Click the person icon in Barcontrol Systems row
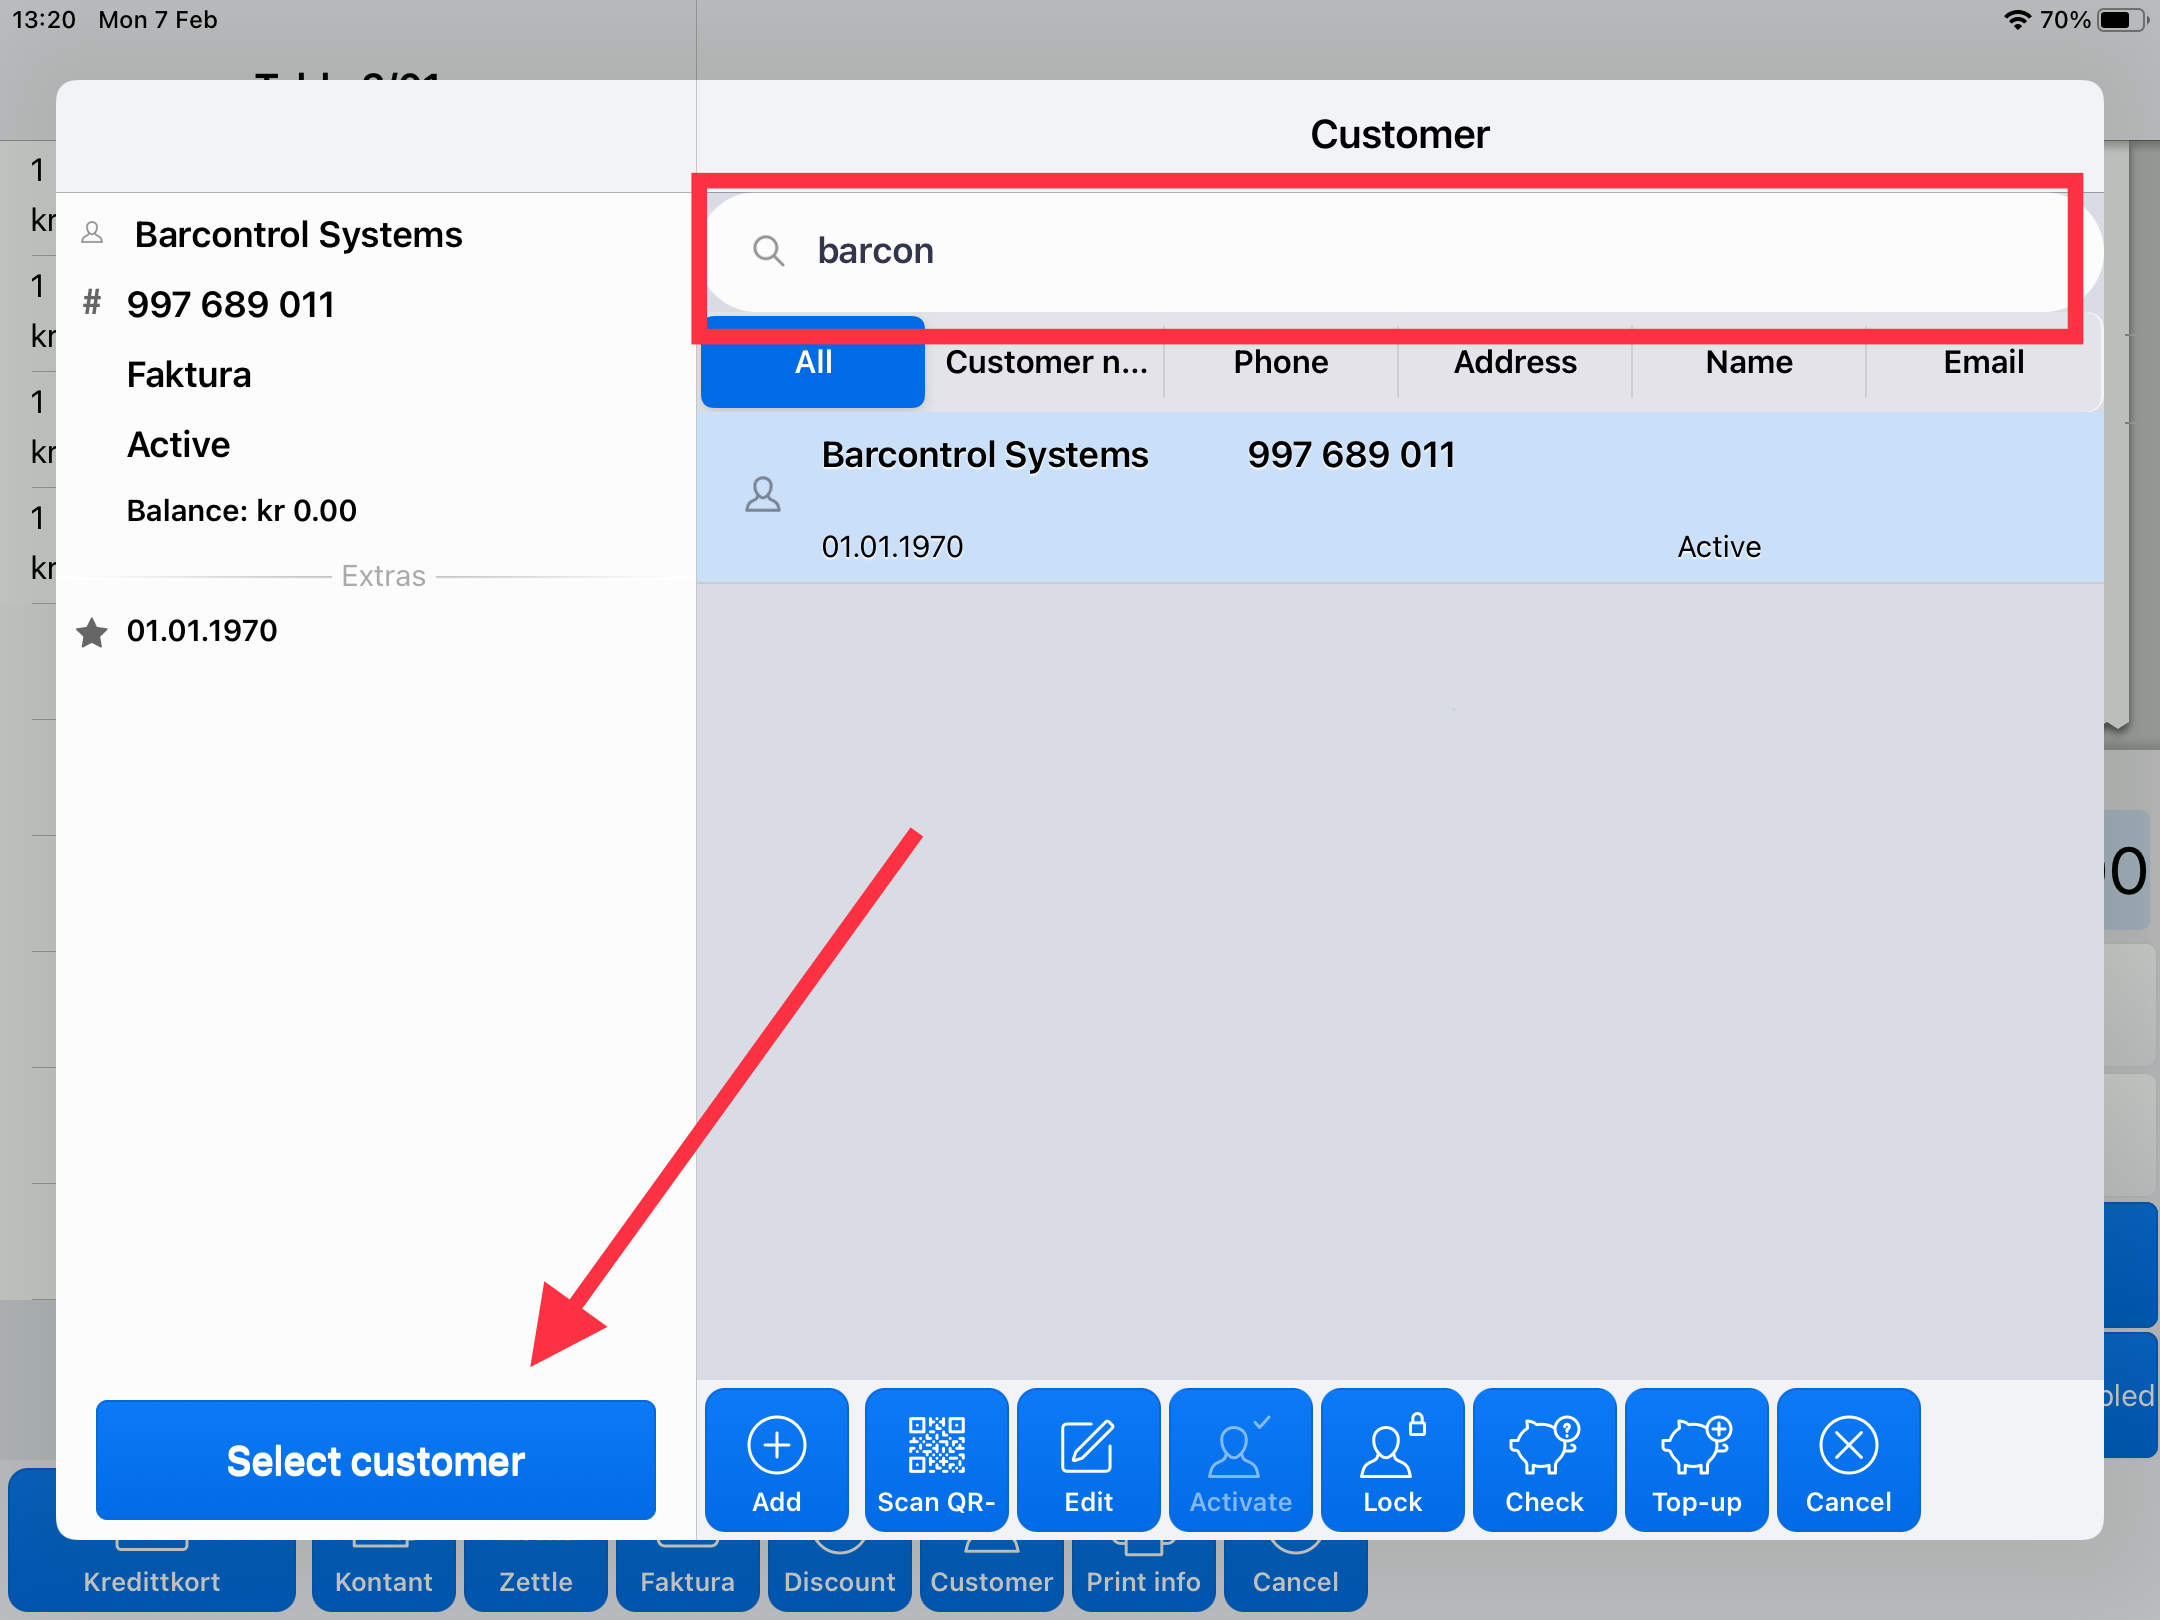The height and width of the screenshot is (1620, 2160). pos(762,494)
